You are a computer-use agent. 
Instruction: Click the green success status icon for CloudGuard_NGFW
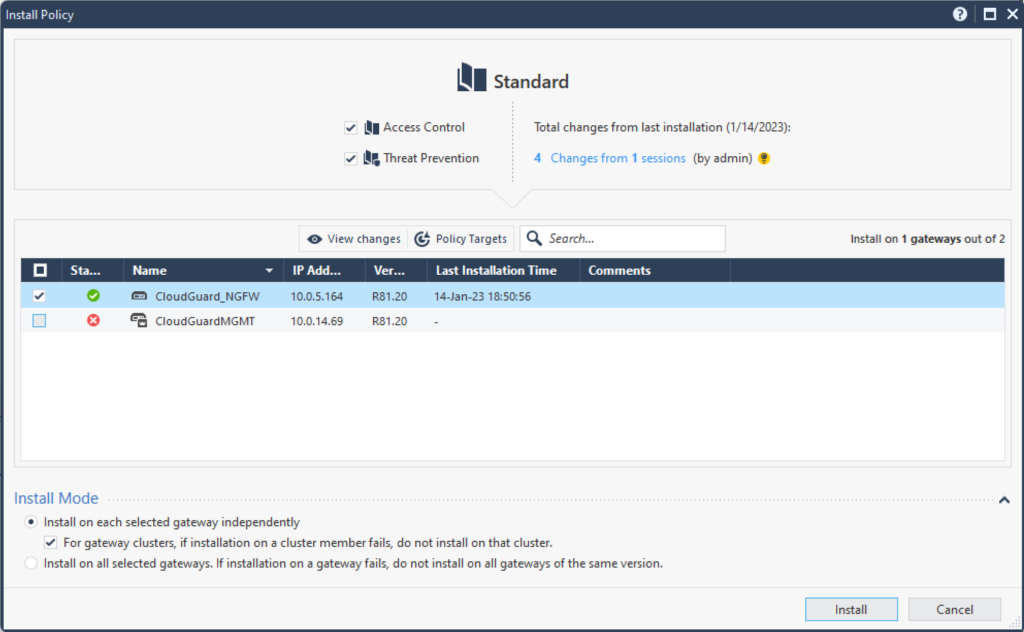(92, 296)
